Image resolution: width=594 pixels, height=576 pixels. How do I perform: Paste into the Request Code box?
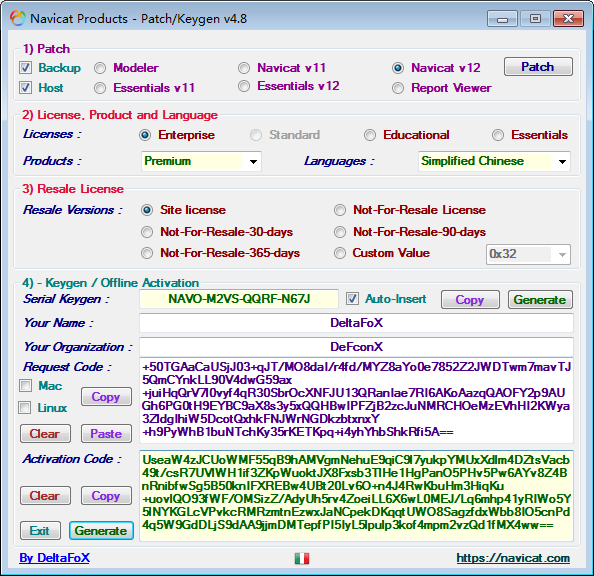coord(106,434)
